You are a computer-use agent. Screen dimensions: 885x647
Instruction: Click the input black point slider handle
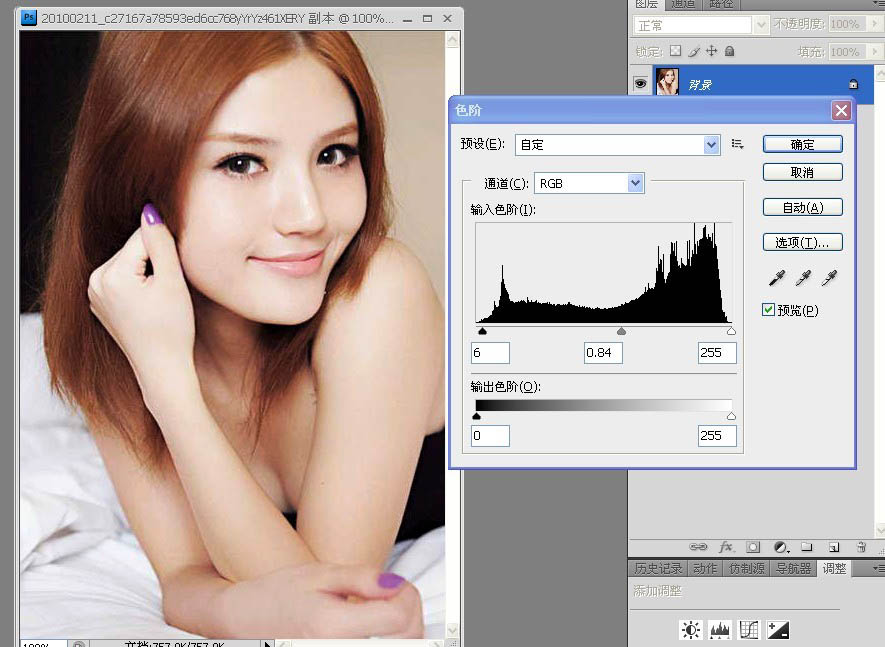click(482, 331)
